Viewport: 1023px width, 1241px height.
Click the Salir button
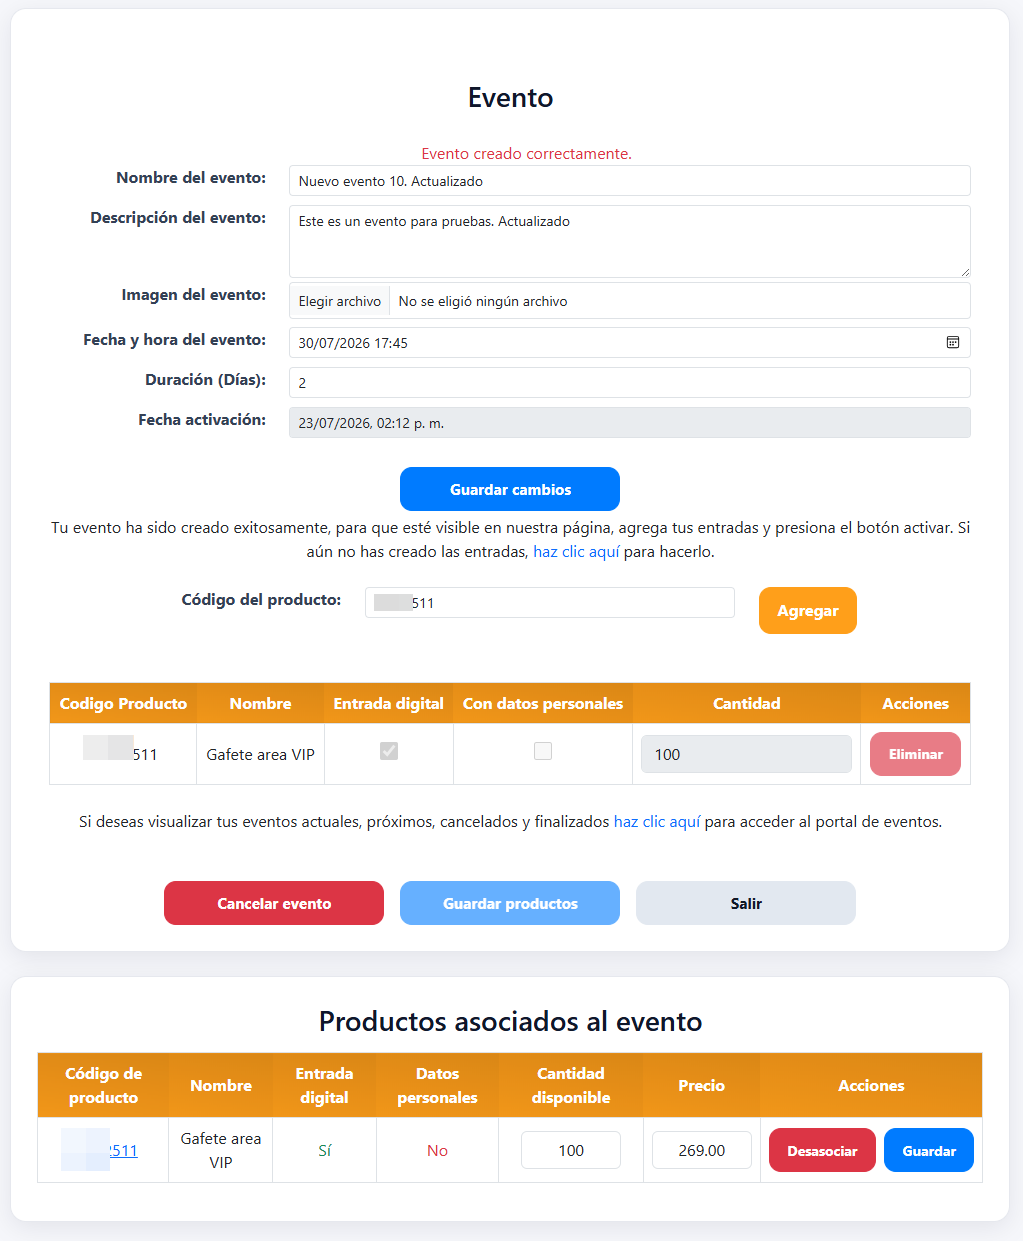746,903
